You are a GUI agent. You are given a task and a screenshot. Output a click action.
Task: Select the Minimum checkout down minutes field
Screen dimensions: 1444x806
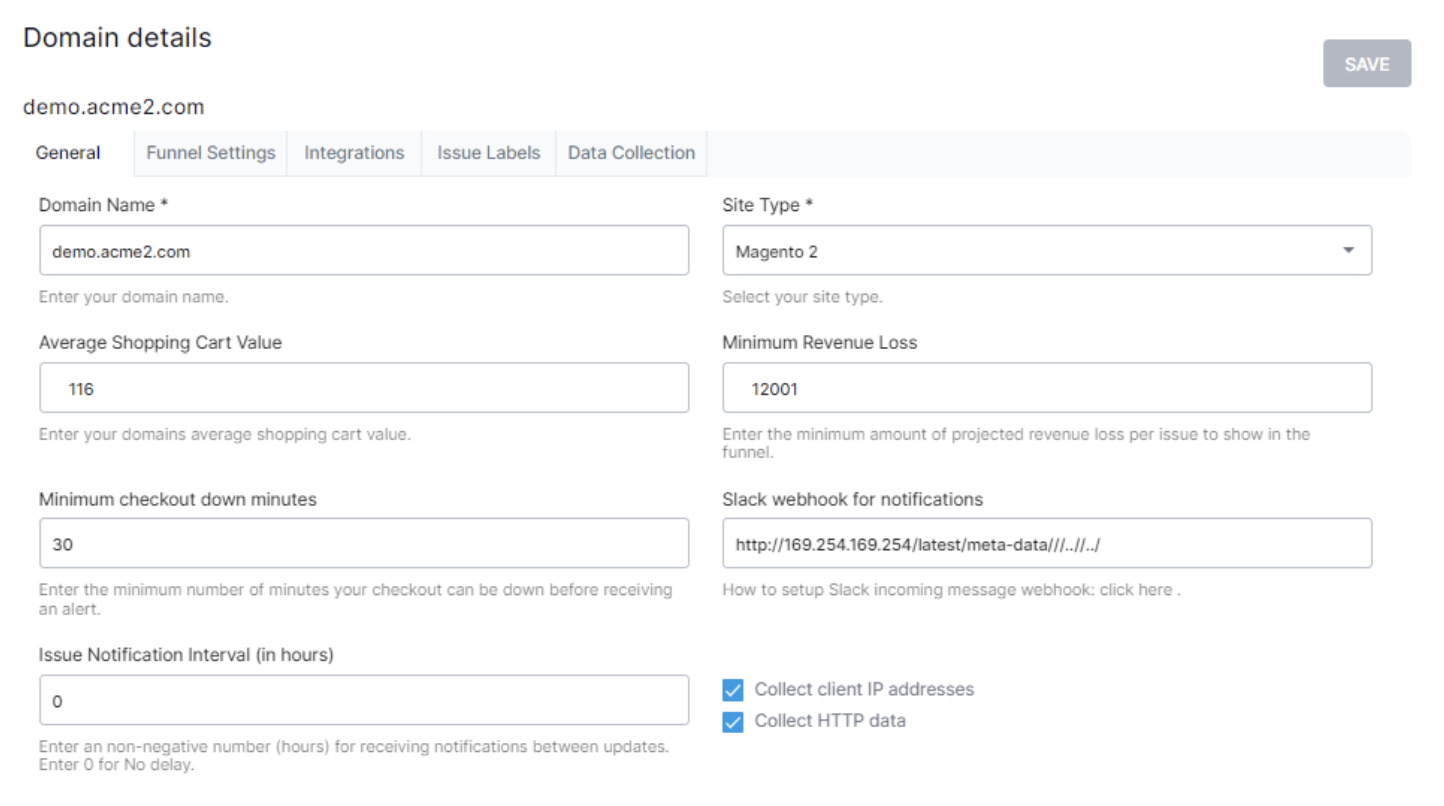click(364, 544)
